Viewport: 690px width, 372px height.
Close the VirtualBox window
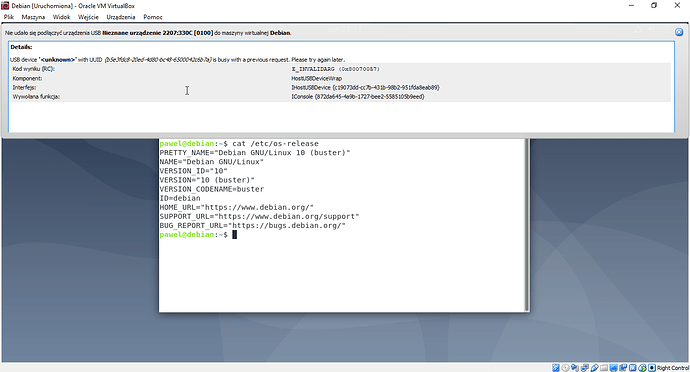click(677, 6)
